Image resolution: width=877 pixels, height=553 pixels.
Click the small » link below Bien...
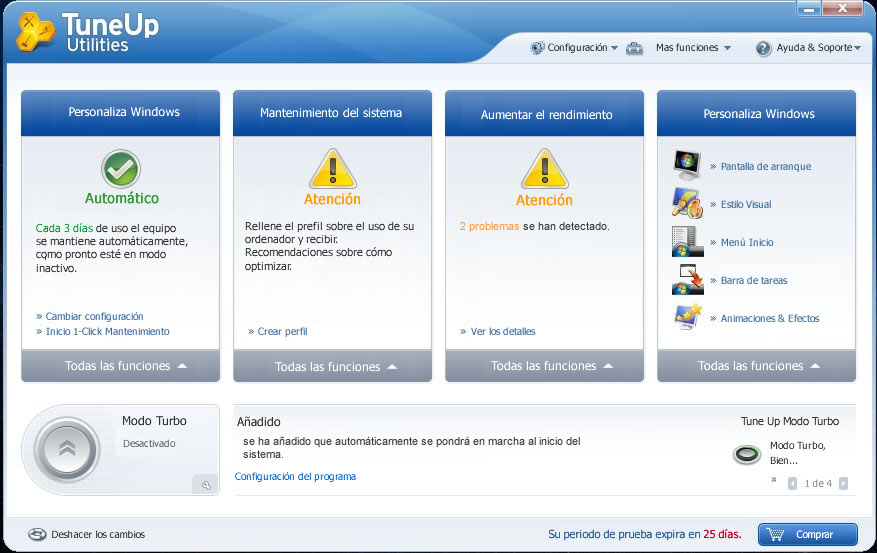point(774,479)
